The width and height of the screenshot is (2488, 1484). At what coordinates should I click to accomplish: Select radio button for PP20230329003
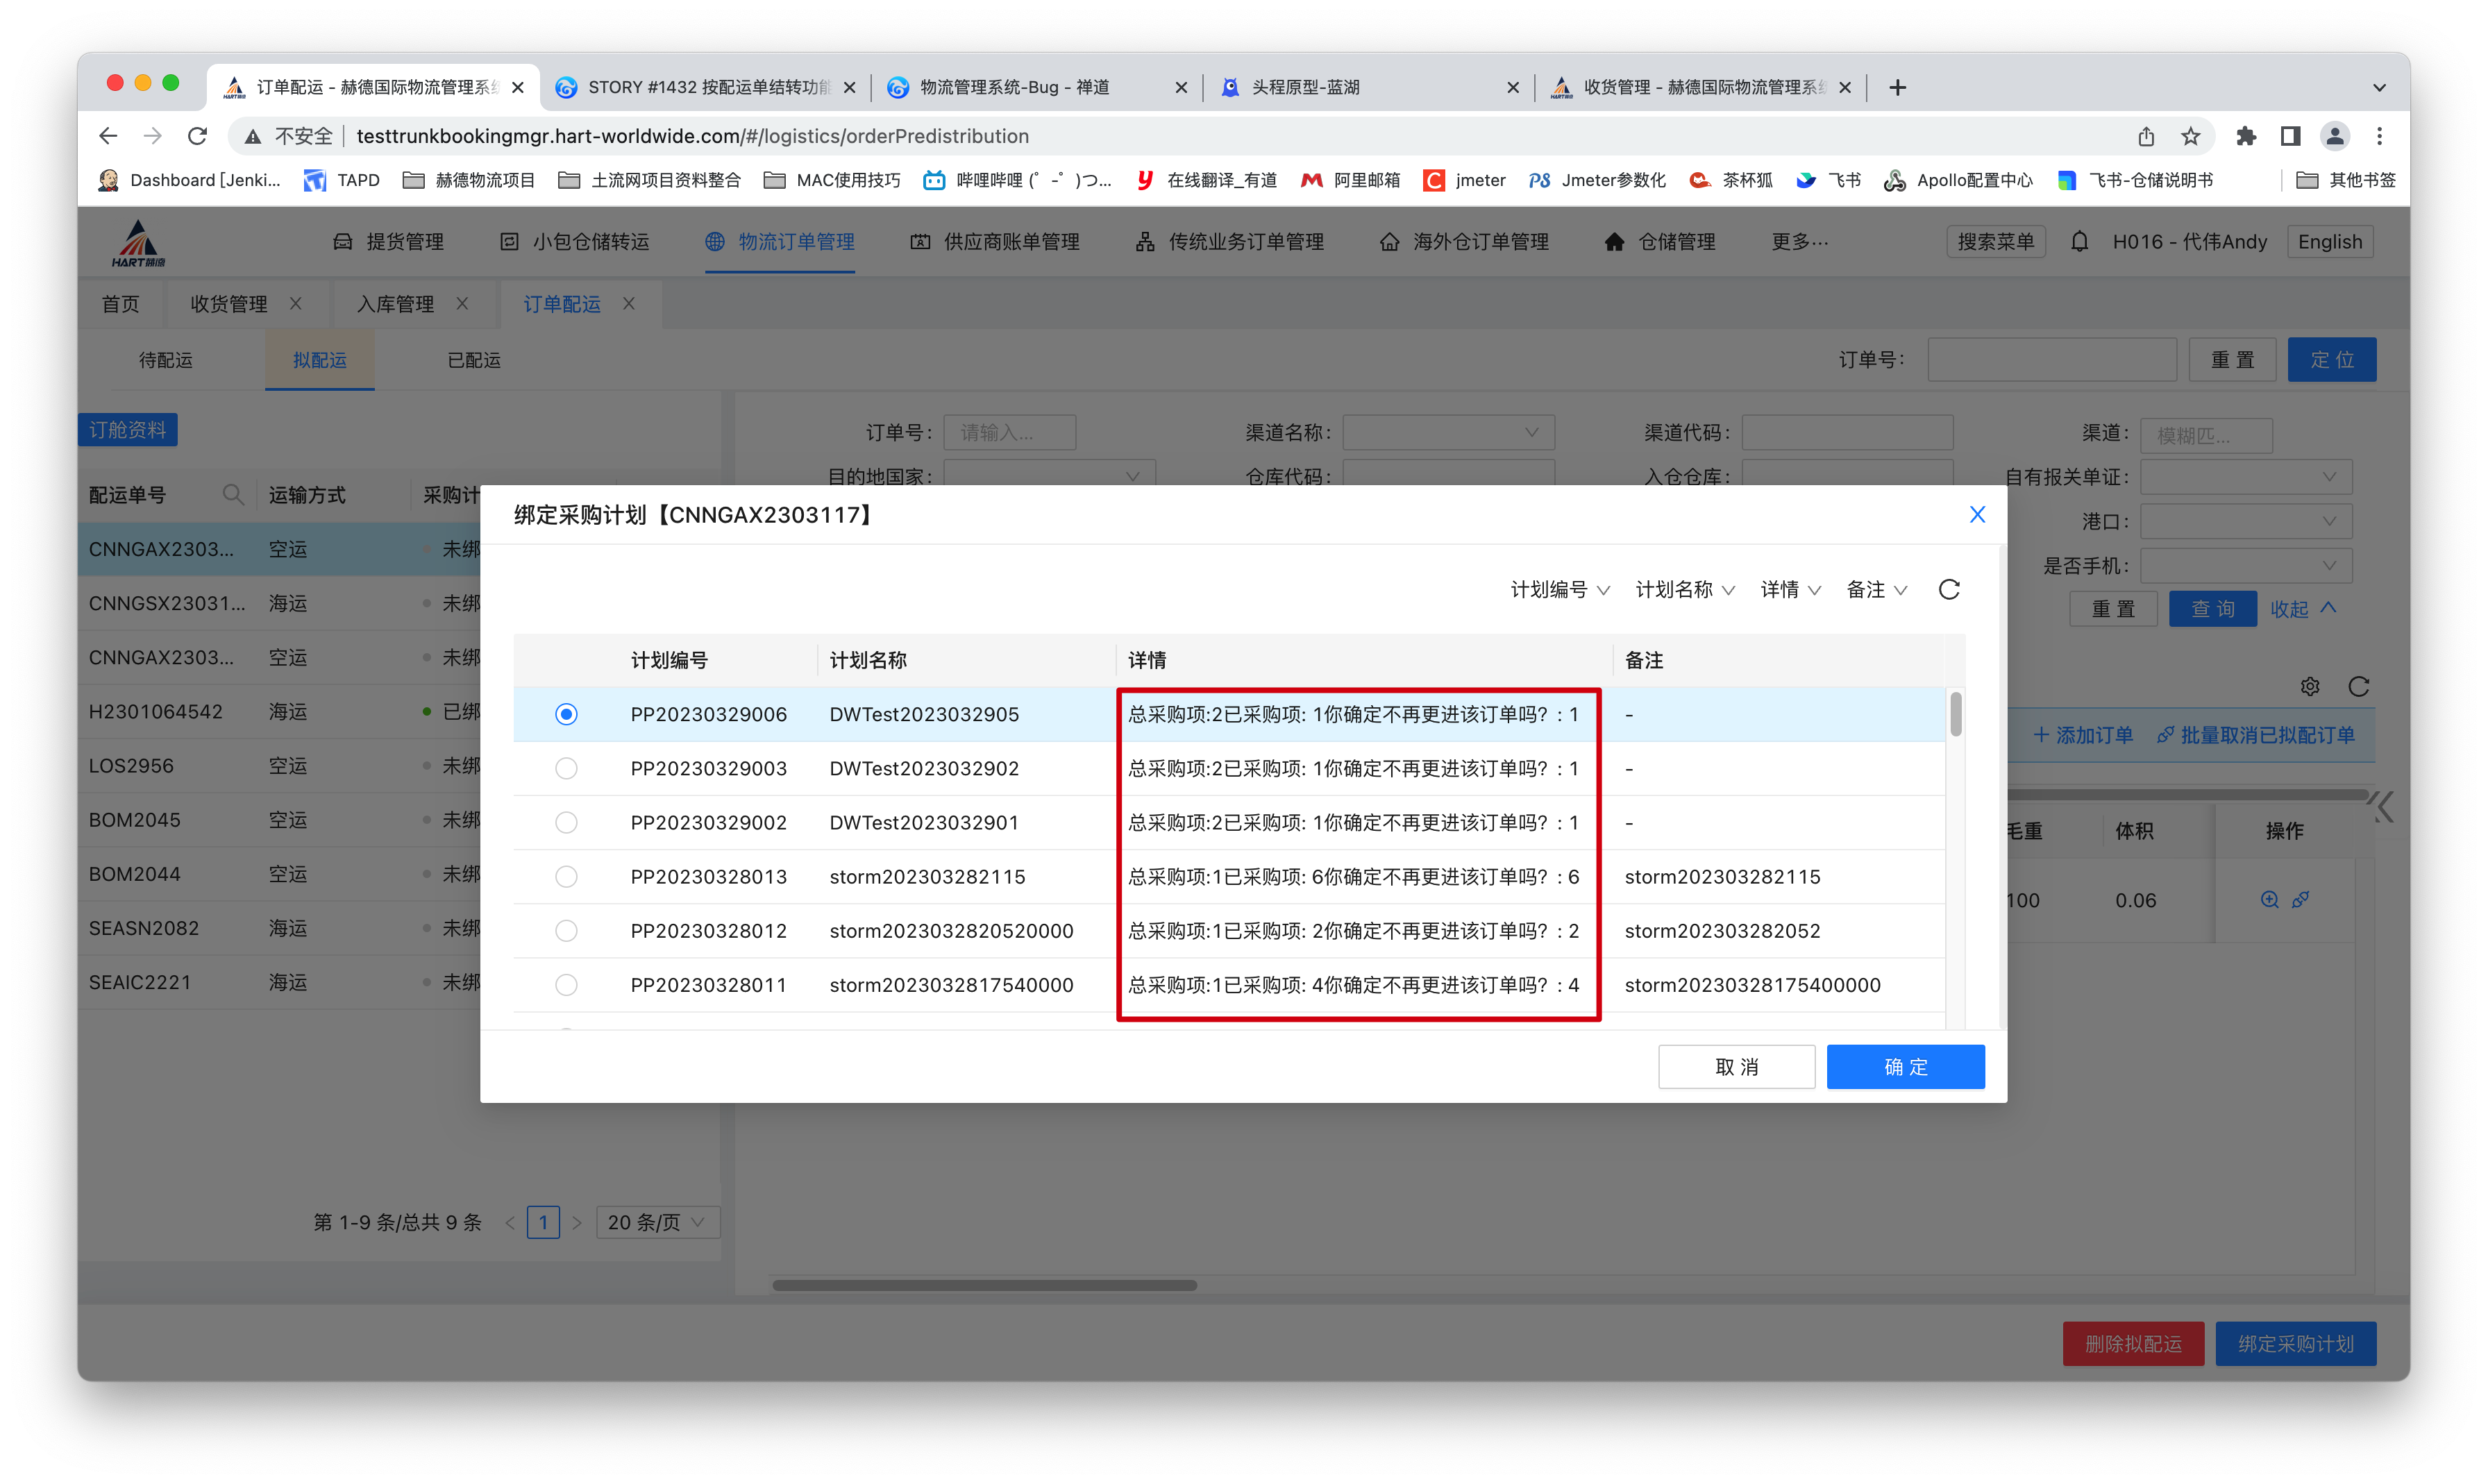tap(566, 768)
